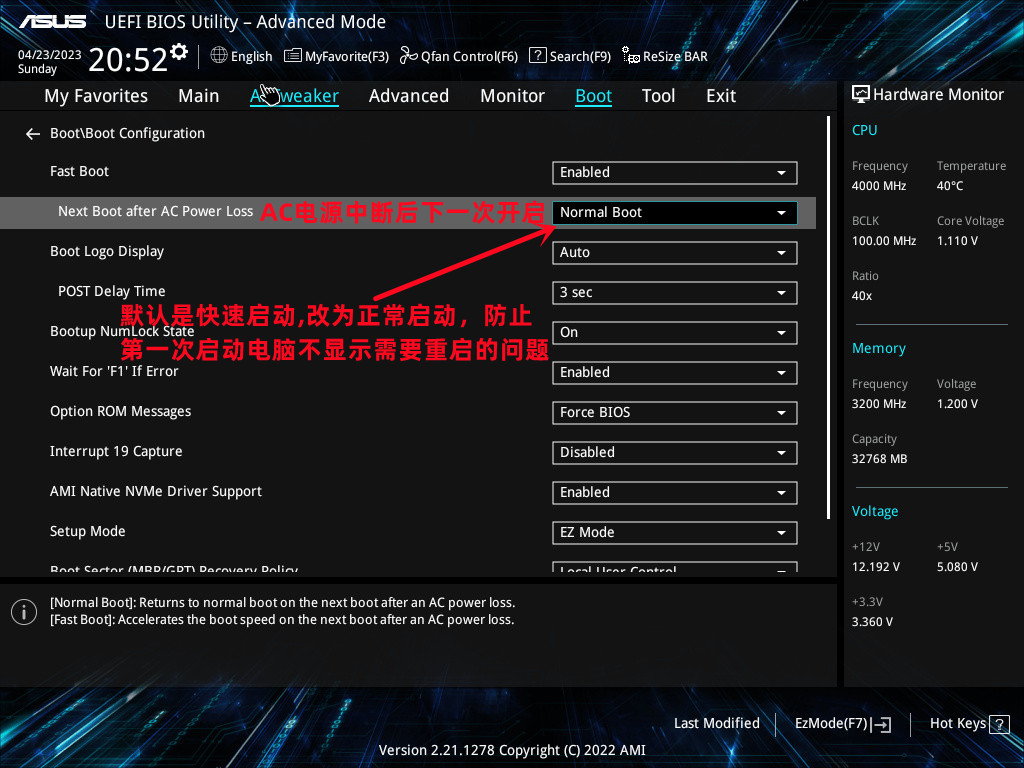1024x768 pixels.
Task: Click the ReSize BAR icon
Action: click(631, 56)
